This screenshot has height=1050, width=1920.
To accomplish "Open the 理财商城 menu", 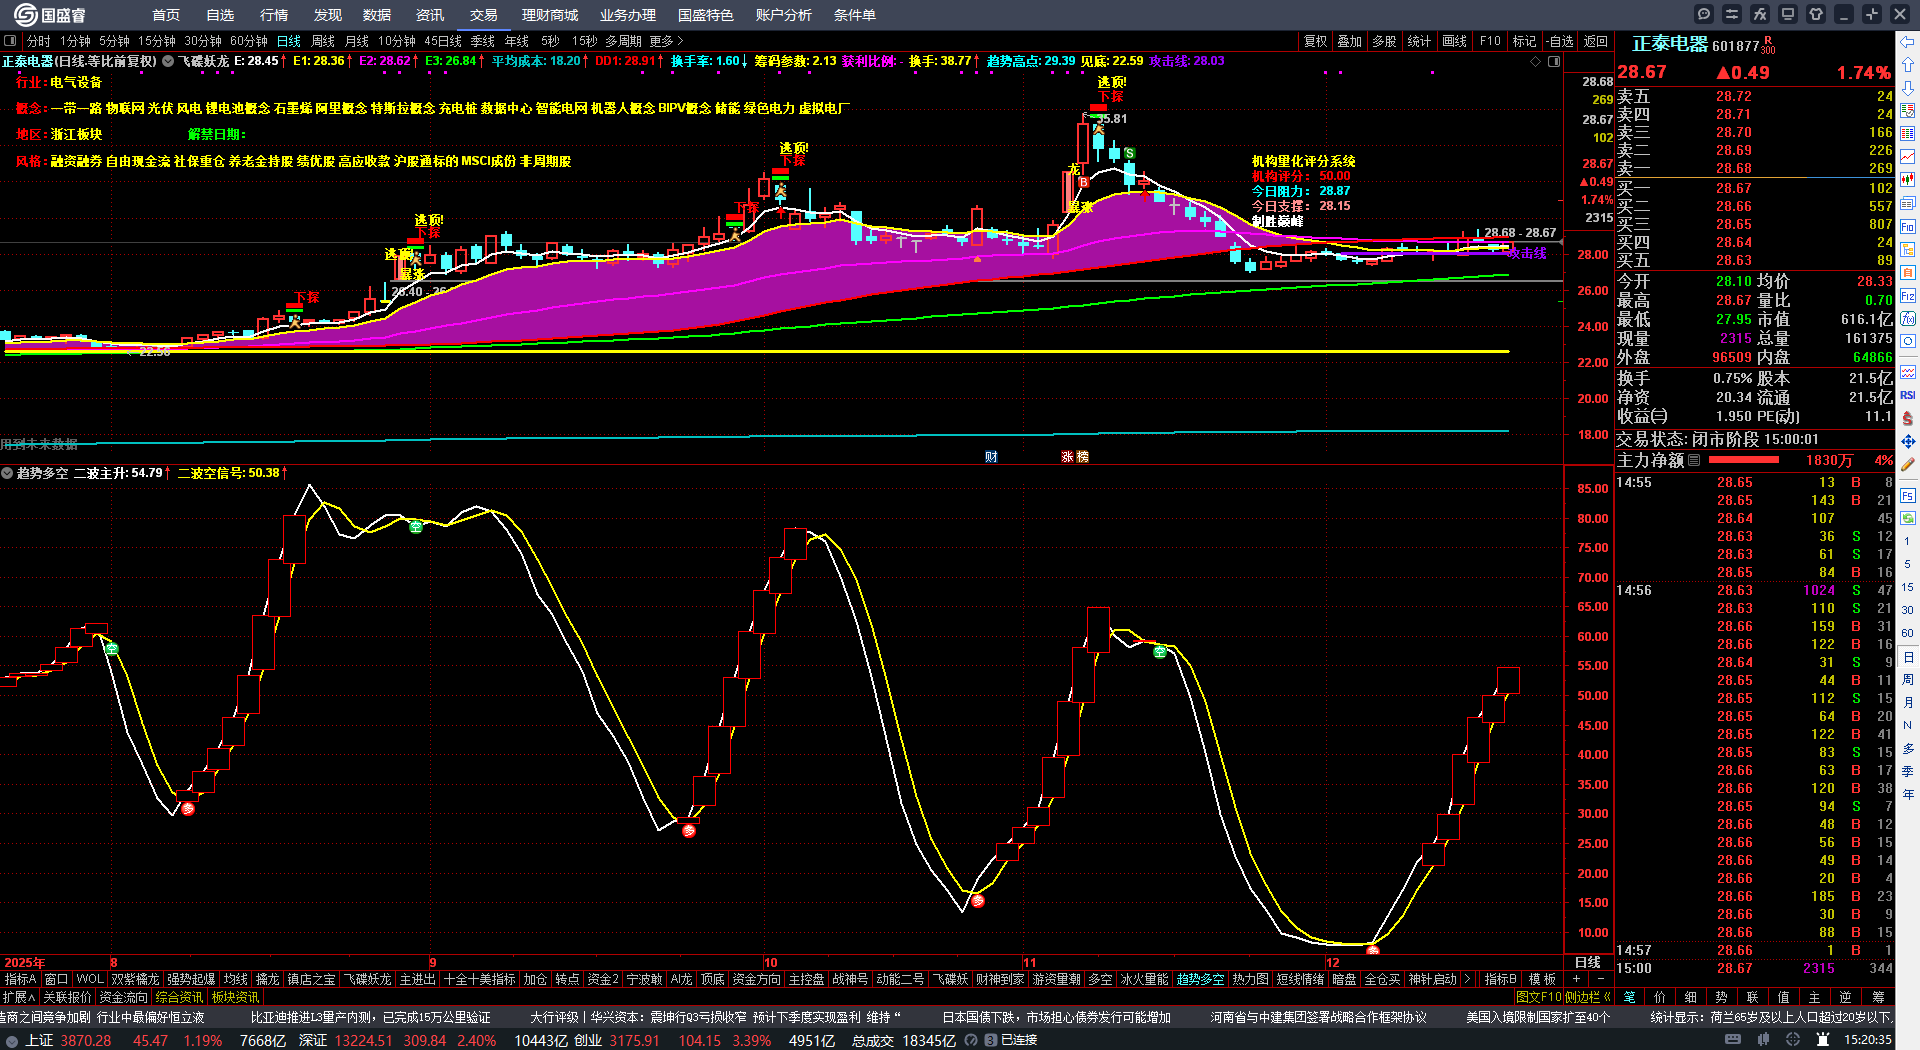I will [550, 15].
